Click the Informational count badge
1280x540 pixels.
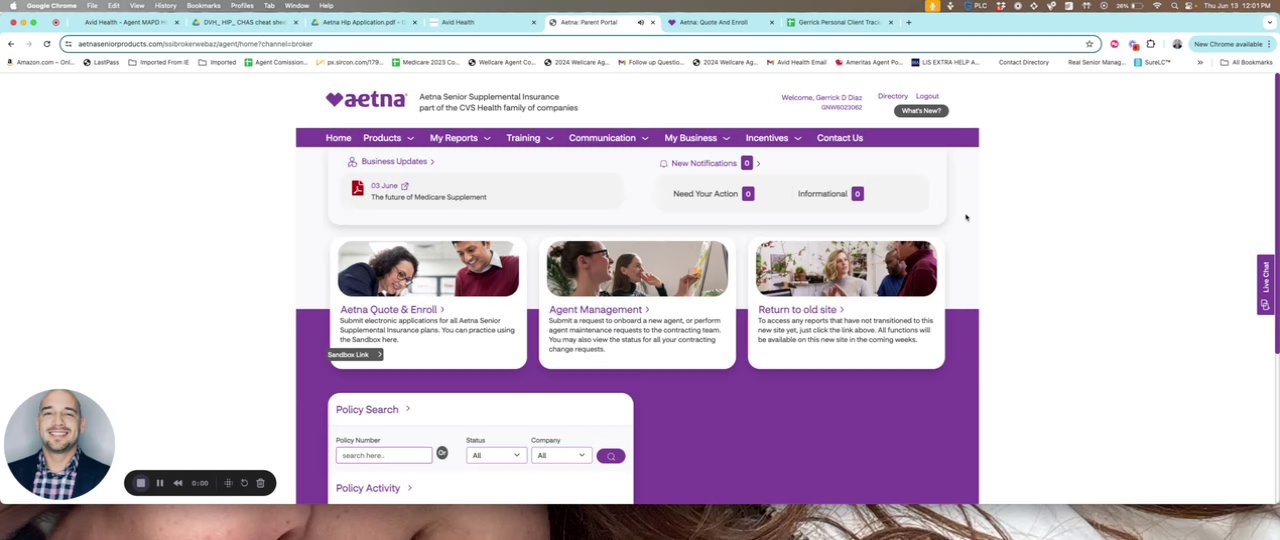(x=857, y=194)
